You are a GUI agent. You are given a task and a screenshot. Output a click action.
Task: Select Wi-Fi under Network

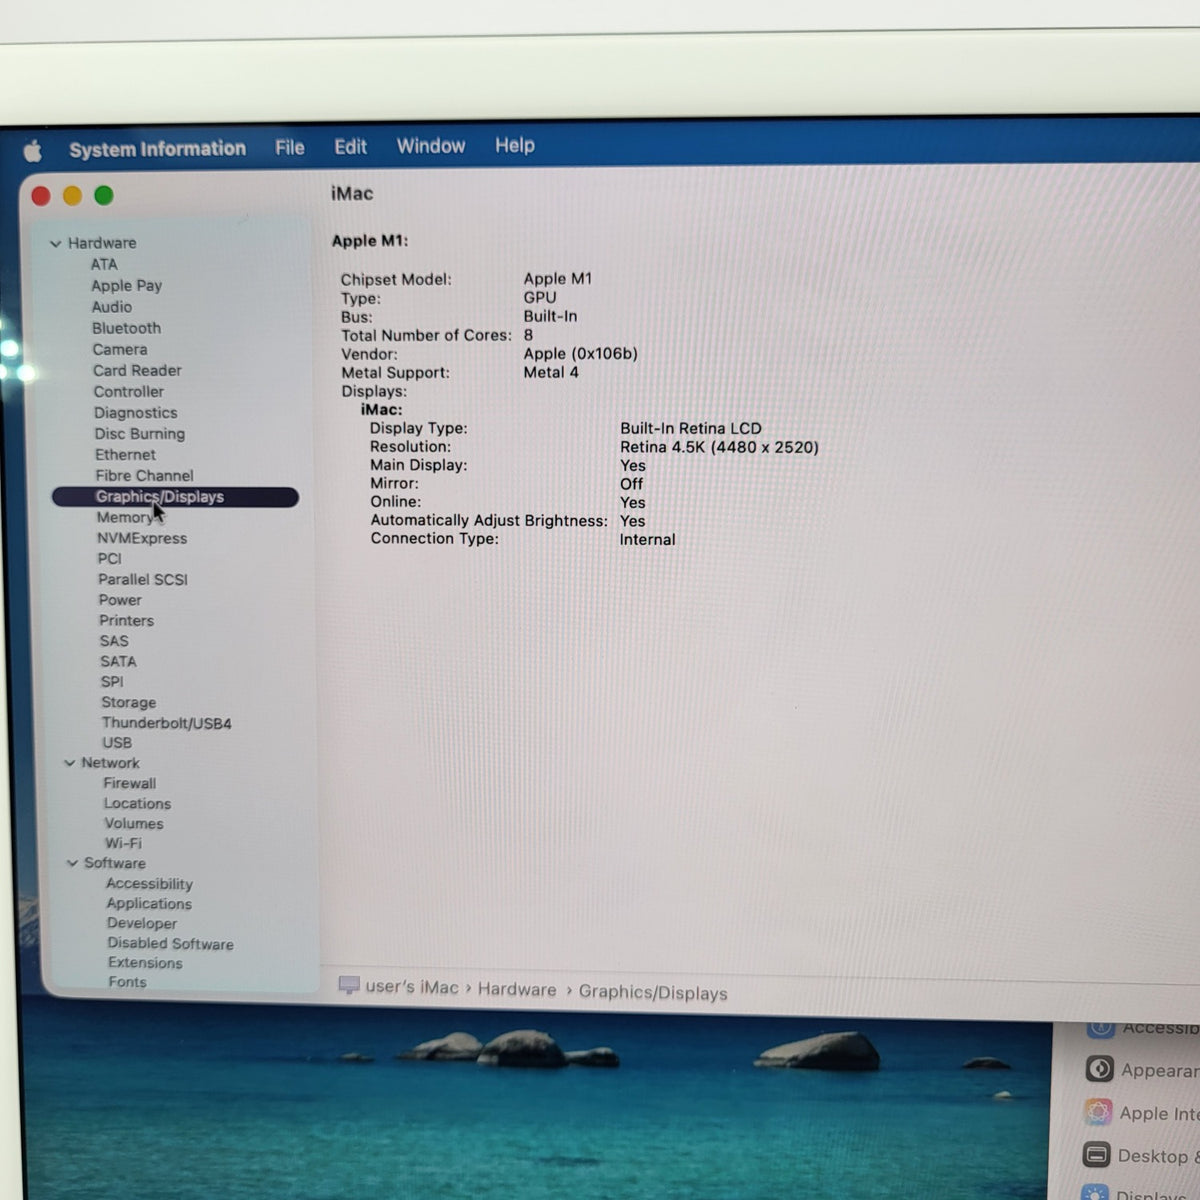pyautogui.click(x=123, y=843)
